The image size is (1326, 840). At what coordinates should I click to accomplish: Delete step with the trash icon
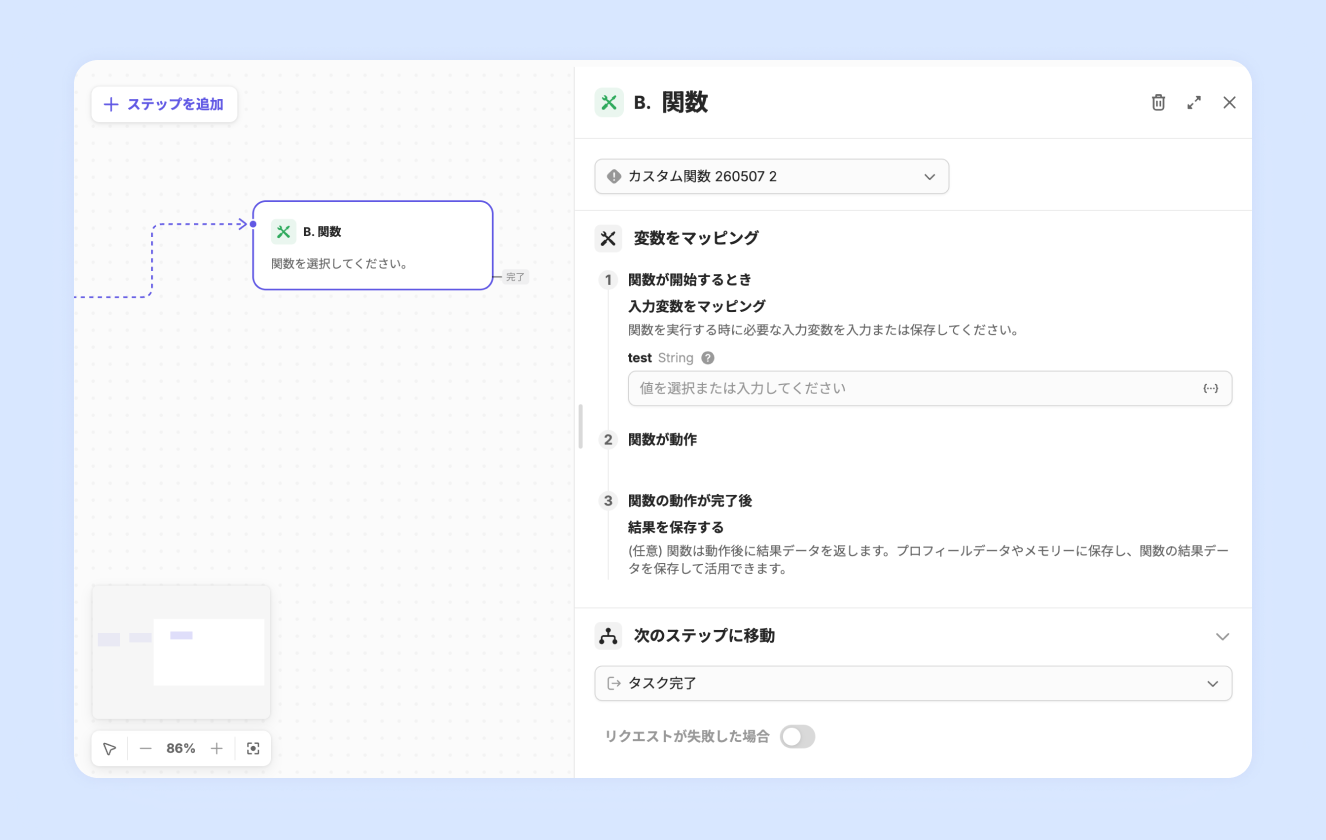pyautogui.click(x=1158, y=102)
